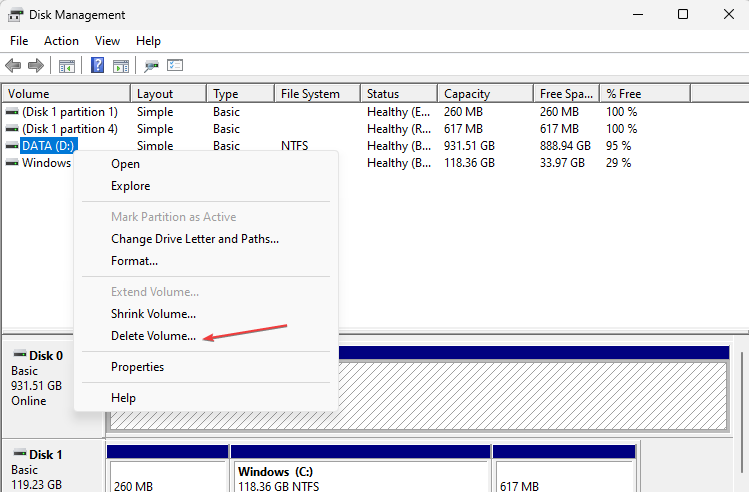The width and height of the screenshot is (749, 492).
Task: Click the Back arrow toolbar icon
Action: coord(13,65)
